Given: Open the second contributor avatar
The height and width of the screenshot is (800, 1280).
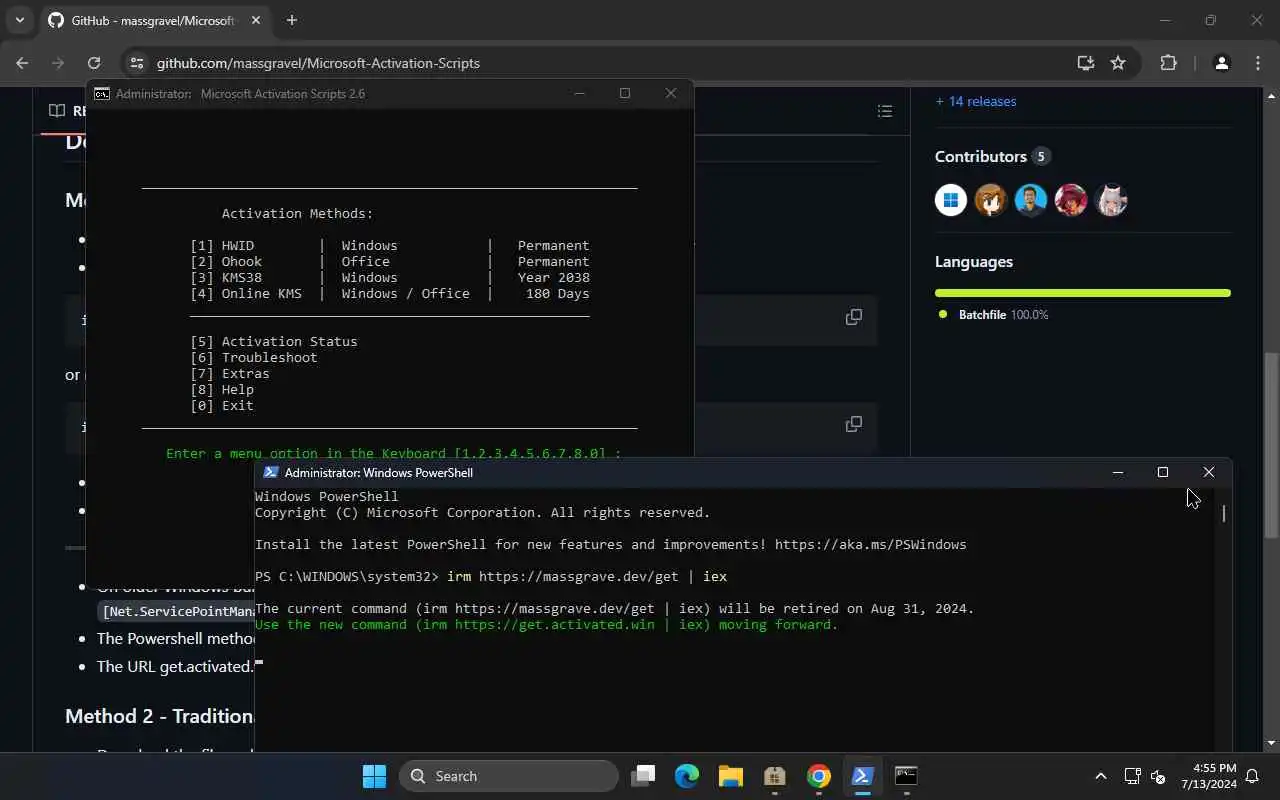Looking at the screenshot, I should point(991,200).
